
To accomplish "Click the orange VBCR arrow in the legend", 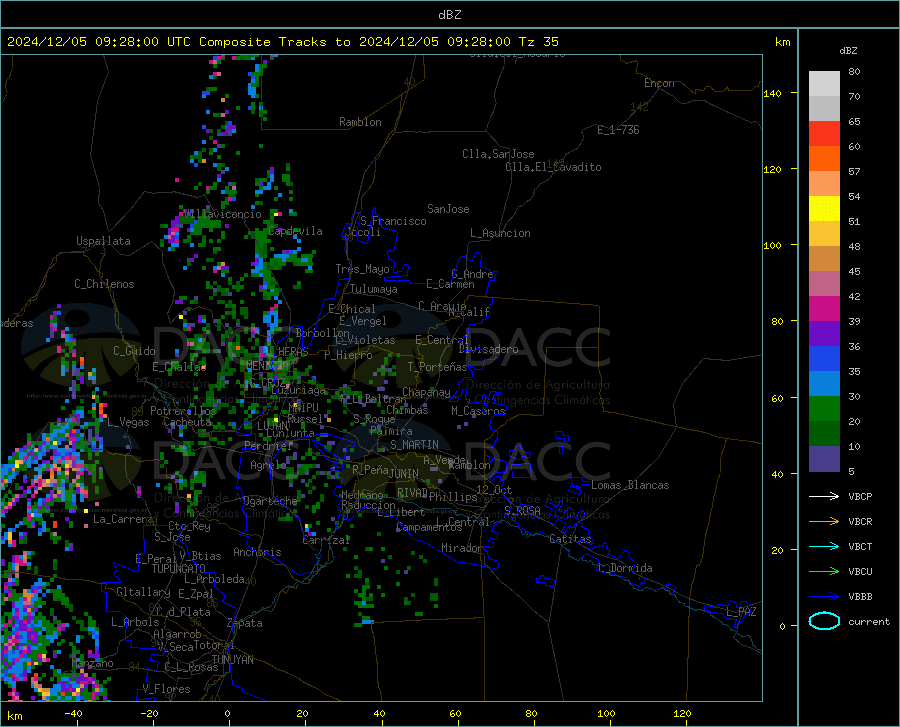I will pos(824,521).
